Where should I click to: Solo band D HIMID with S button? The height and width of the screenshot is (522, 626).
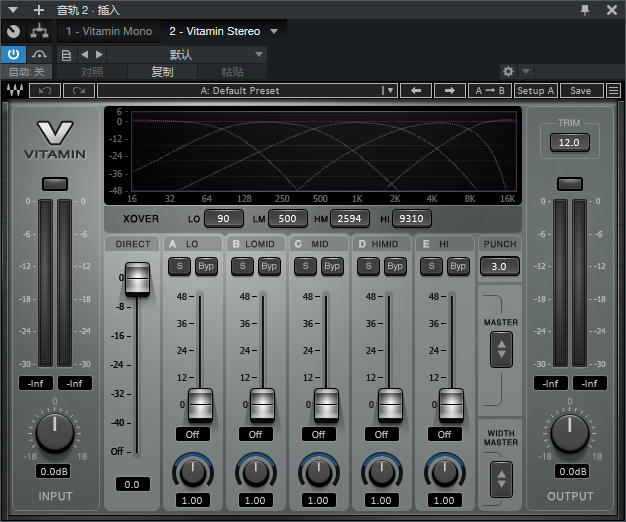coord(368,266)
